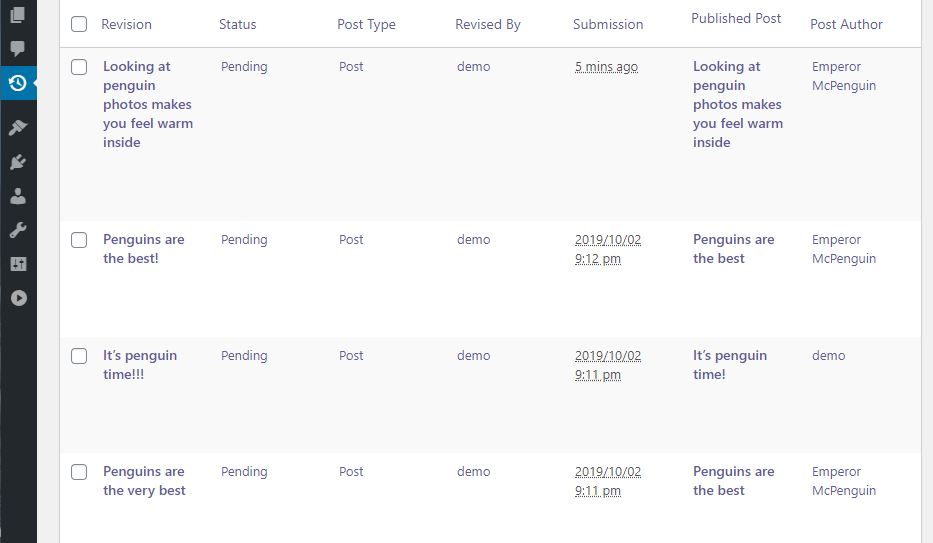
Task: Sort by the Published Post column
Action: pyautogui.click(x=736, y=19)
